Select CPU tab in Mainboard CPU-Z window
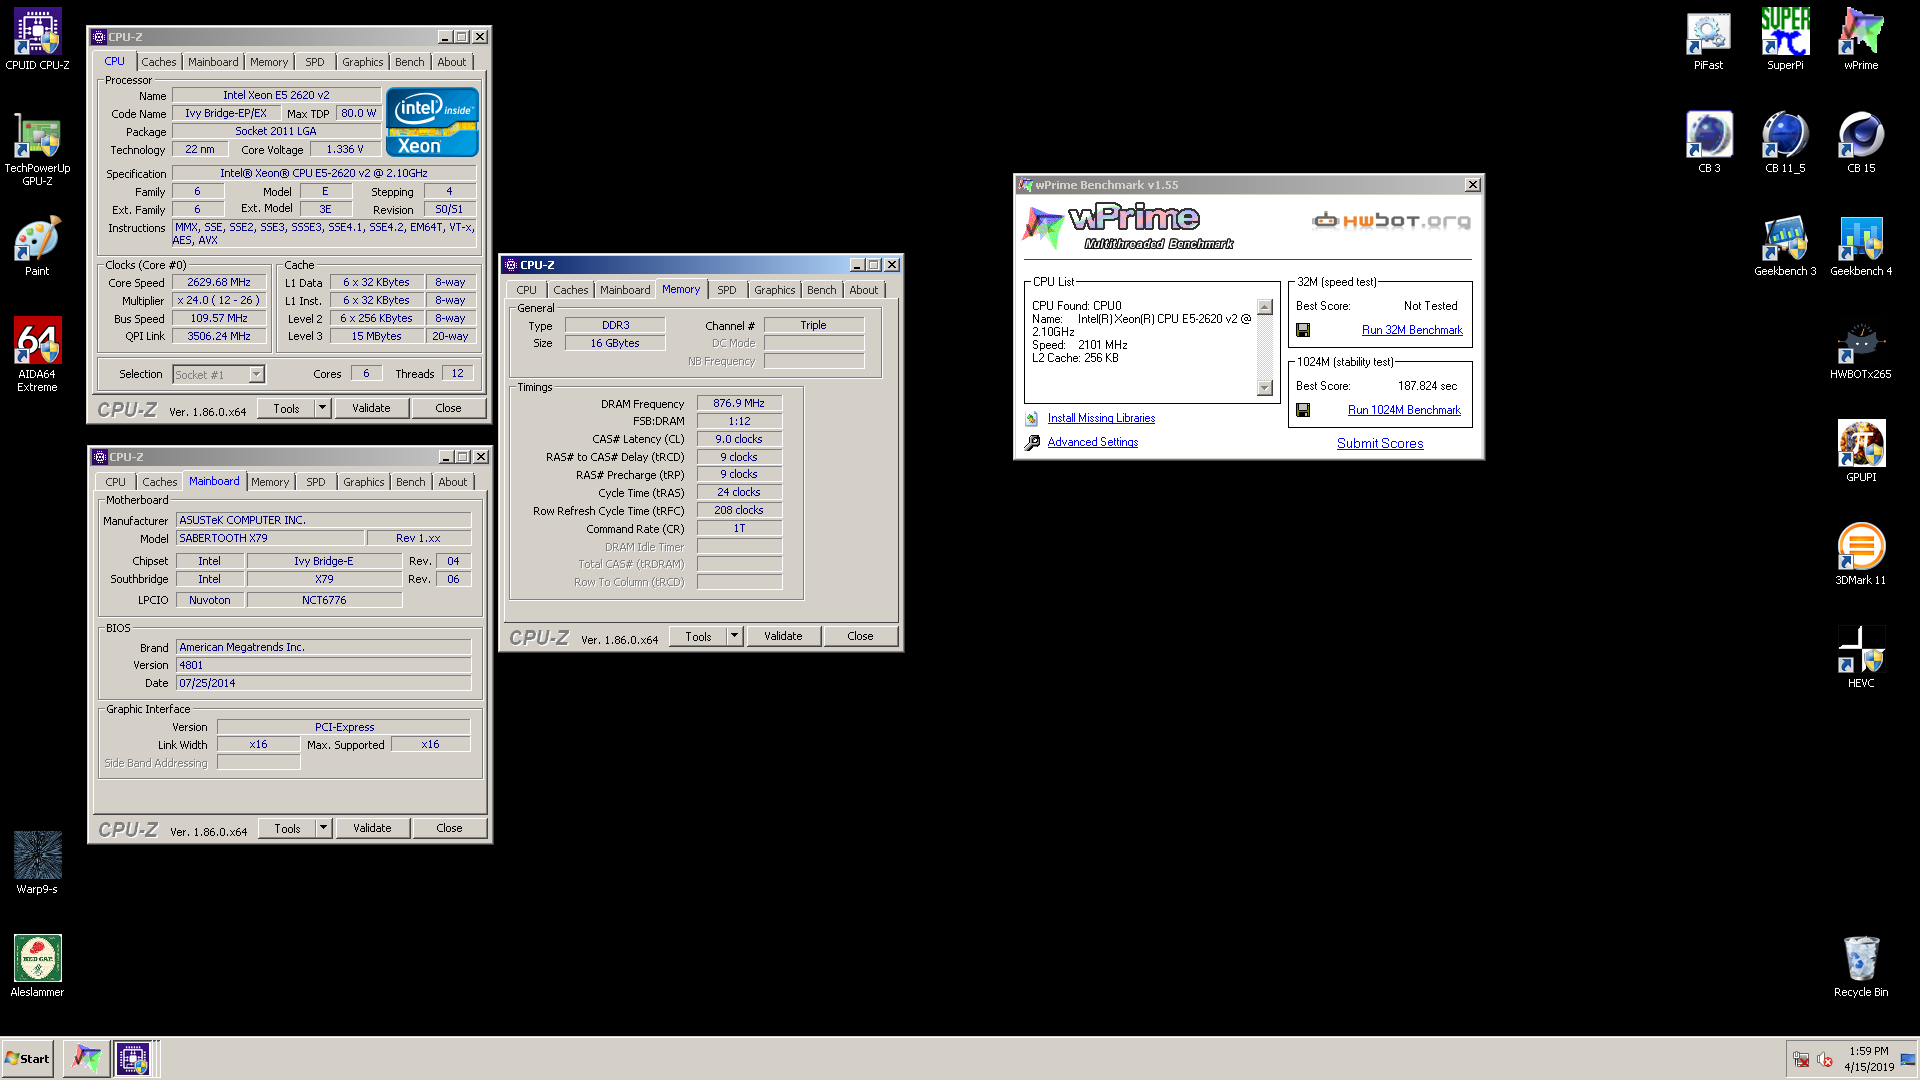Viewport: 1920px width, 1080px height. click(x=115, y=482)
